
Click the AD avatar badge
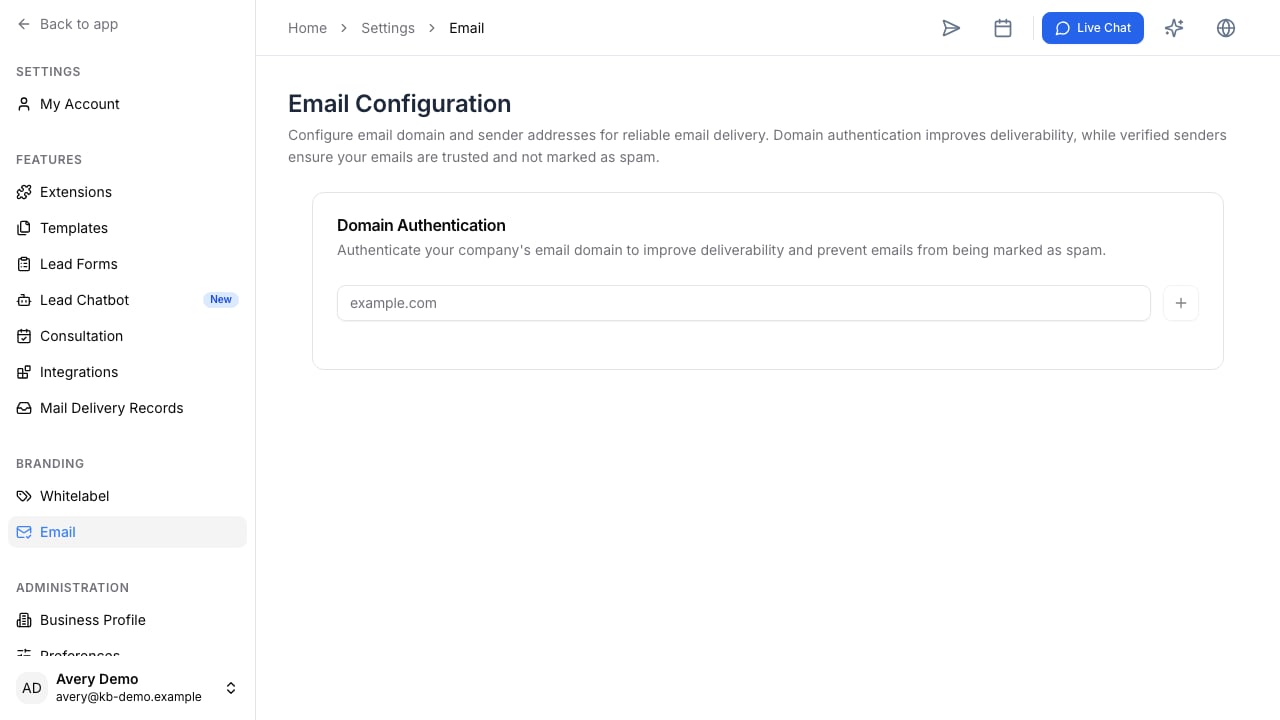click(32, 688)
